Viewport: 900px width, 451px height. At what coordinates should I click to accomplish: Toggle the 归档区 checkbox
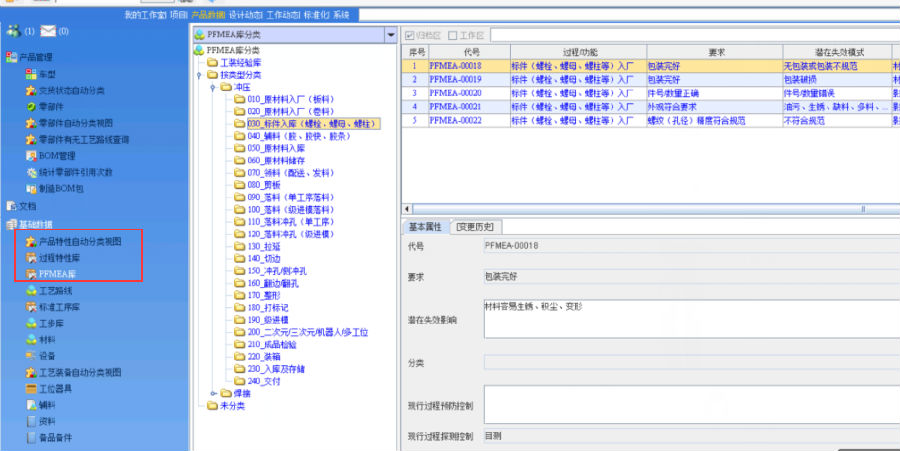click(x=408, y=35)
